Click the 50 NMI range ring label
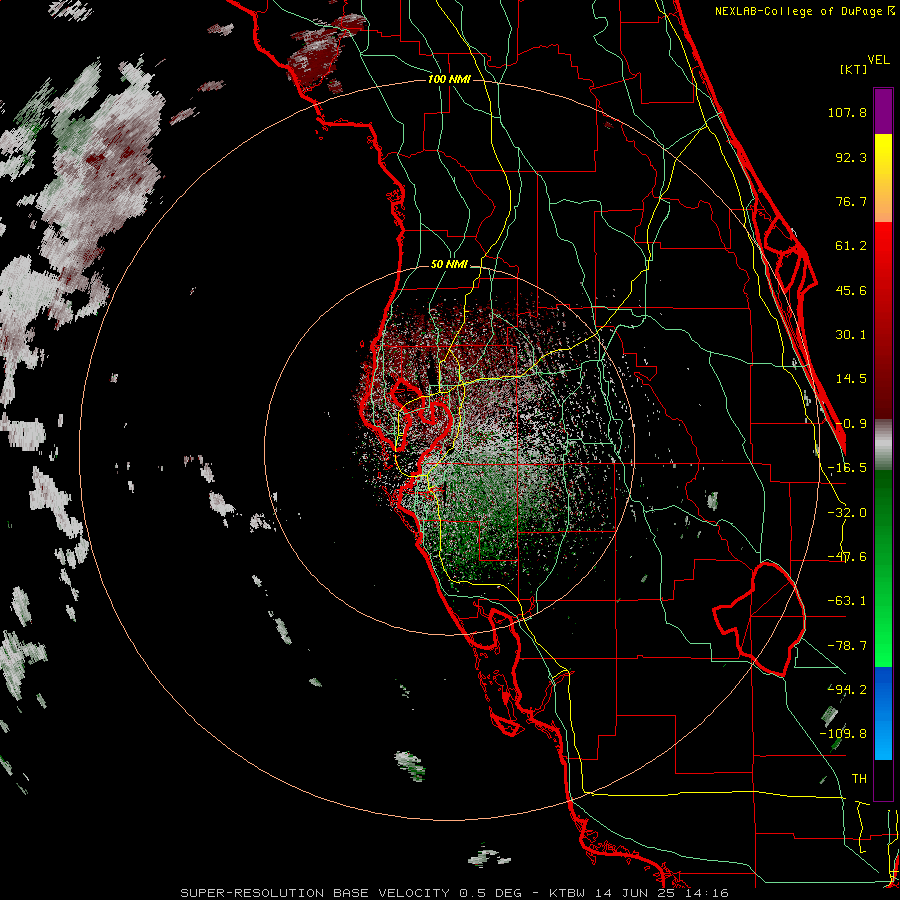 pos(449,265)
